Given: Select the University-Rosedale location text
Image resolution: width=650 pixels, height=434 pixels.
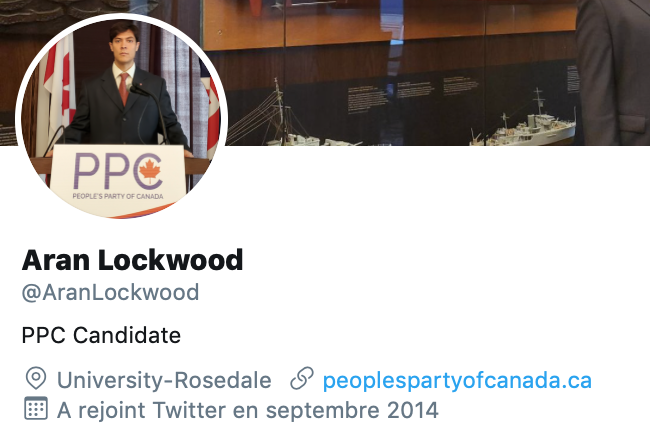Looking at the screenshot, I should [x=164, y=381].
